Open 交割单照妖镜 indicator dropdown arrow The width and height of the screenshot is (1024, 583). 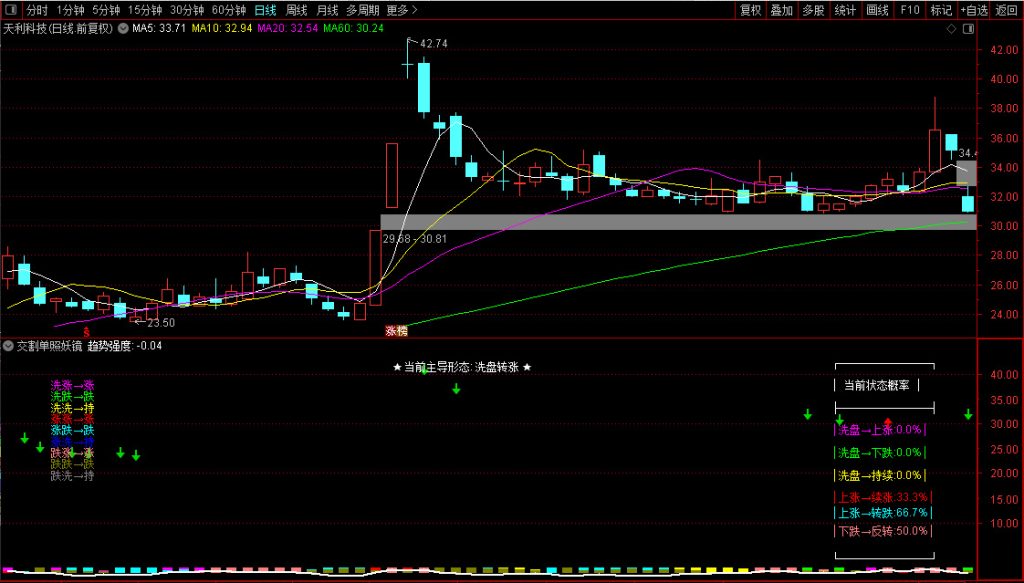coord(8,346)
